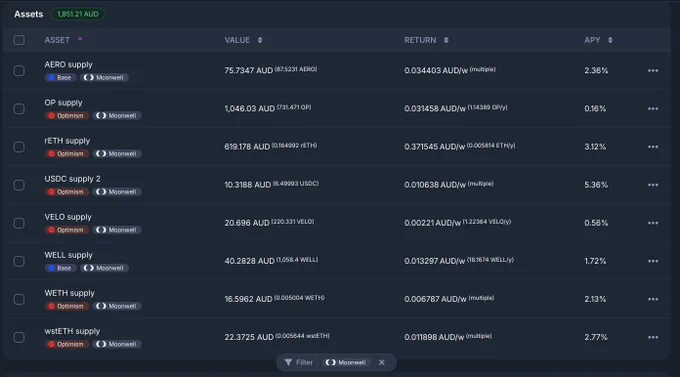The width and height of the screenshot is (680, 377).
Task: Select the USDC supply 2 asset name
Action: pos(72,179)
